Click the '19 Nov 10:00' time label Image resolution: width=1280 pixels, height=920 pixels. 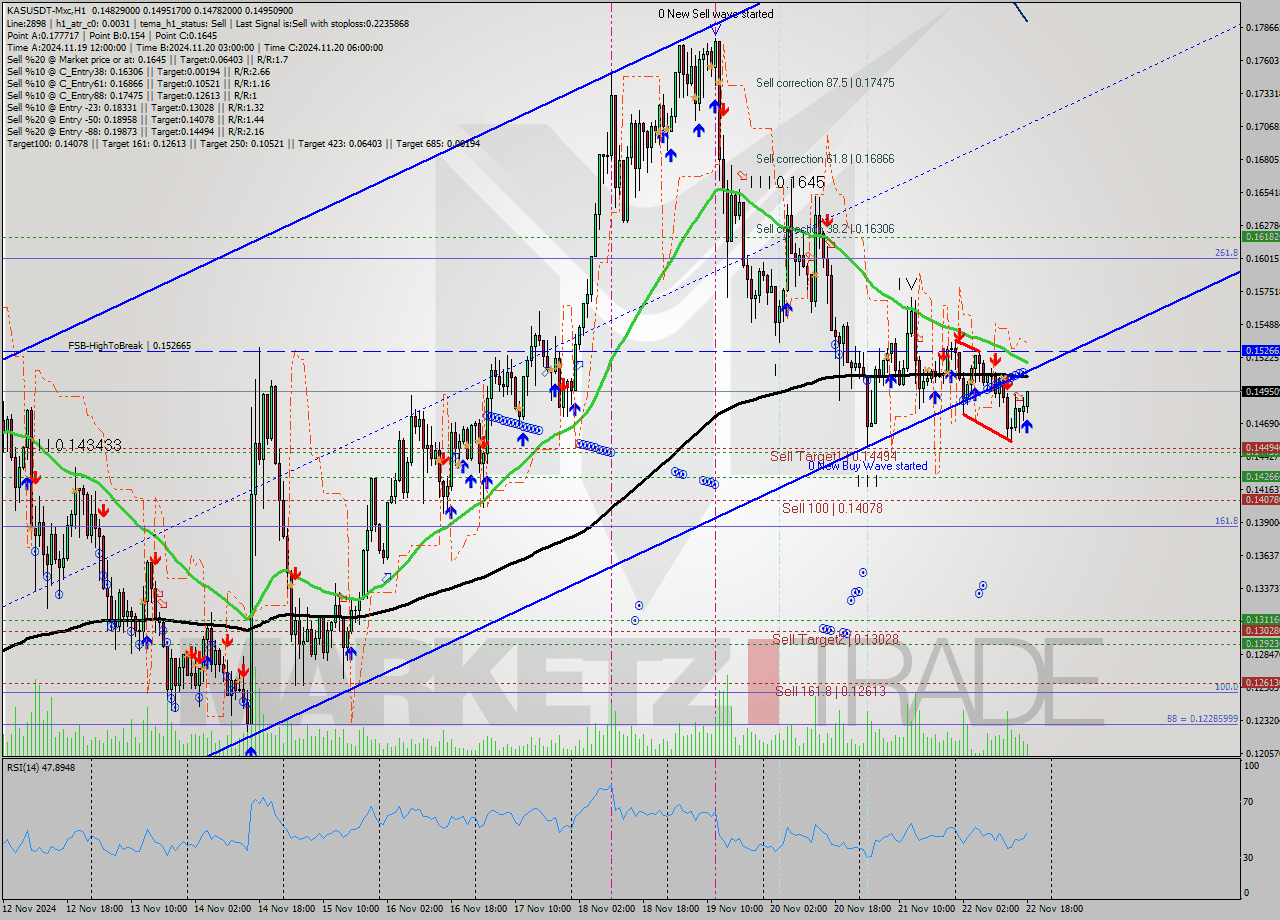coord(733,908)
